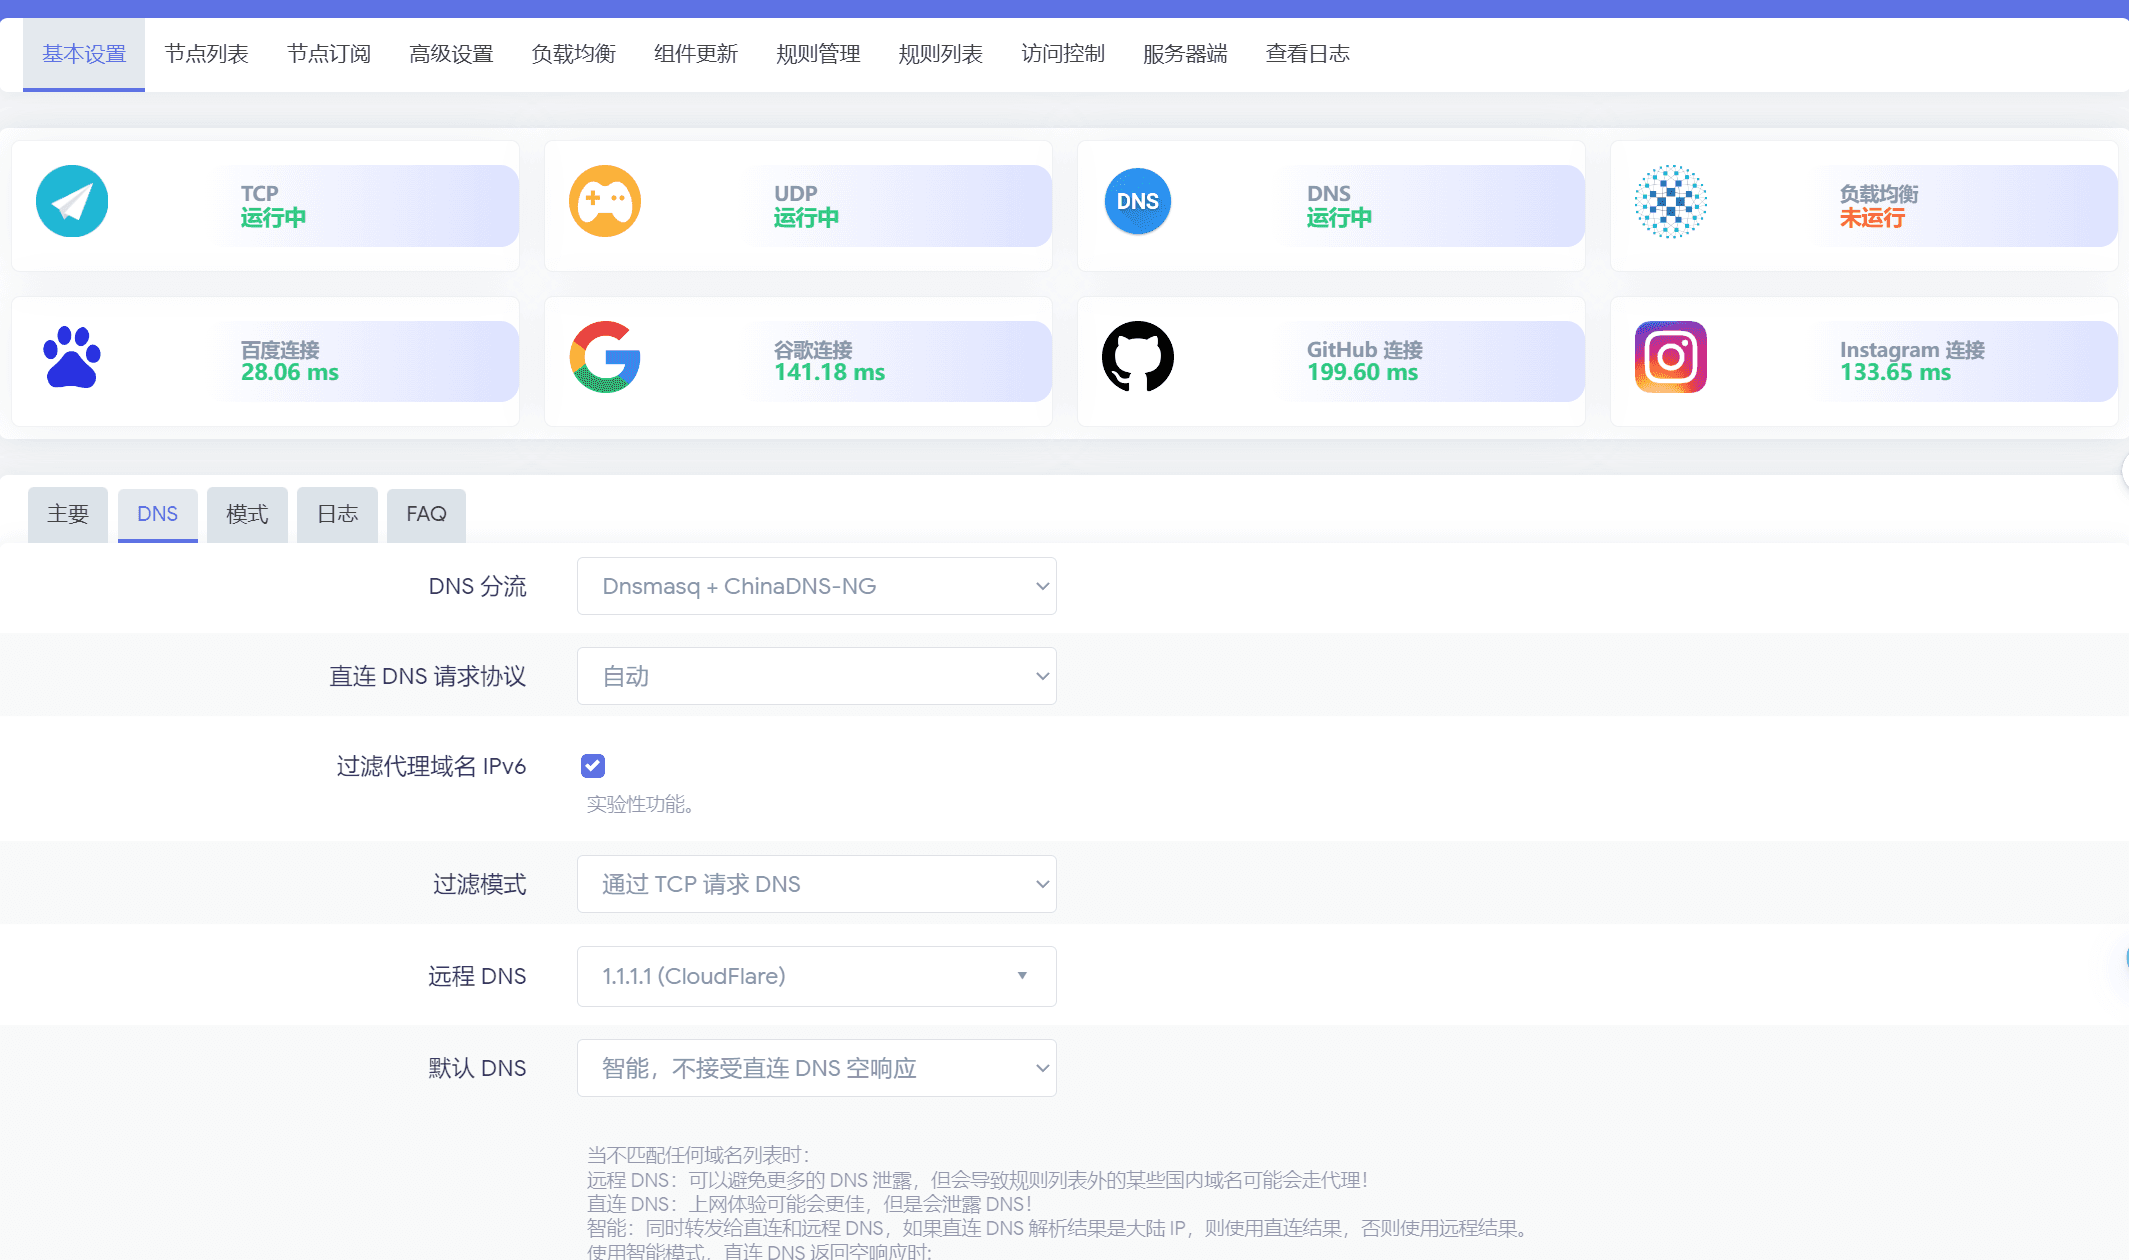Image resolution: width=2129 pixels, height=1260 pixels.
Task: Click the UDP gamepad status icon
Action: pyautogui.click(x=605, y=201)
